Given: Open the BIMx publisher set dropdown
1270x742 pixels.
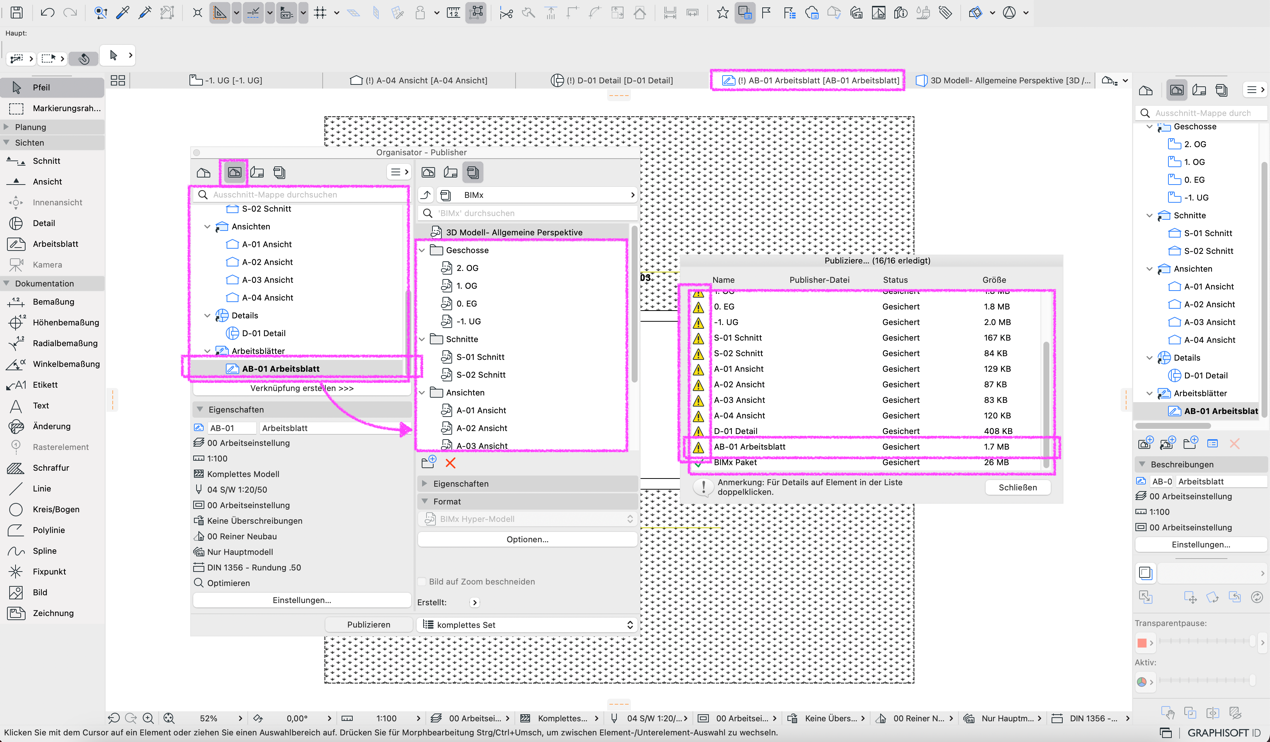Looking at the screenshot, I should pyautogui.click(x=537, y=195).
